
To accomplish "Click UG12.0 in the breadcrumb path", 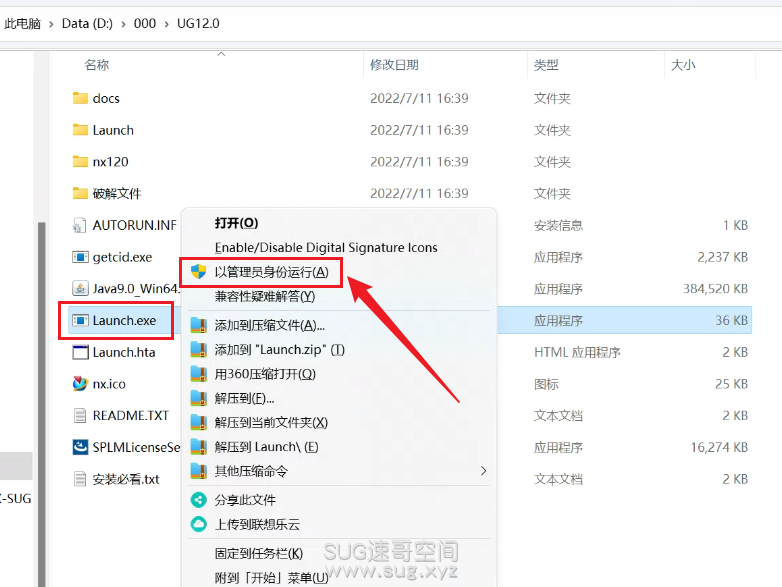I will 198,23.
